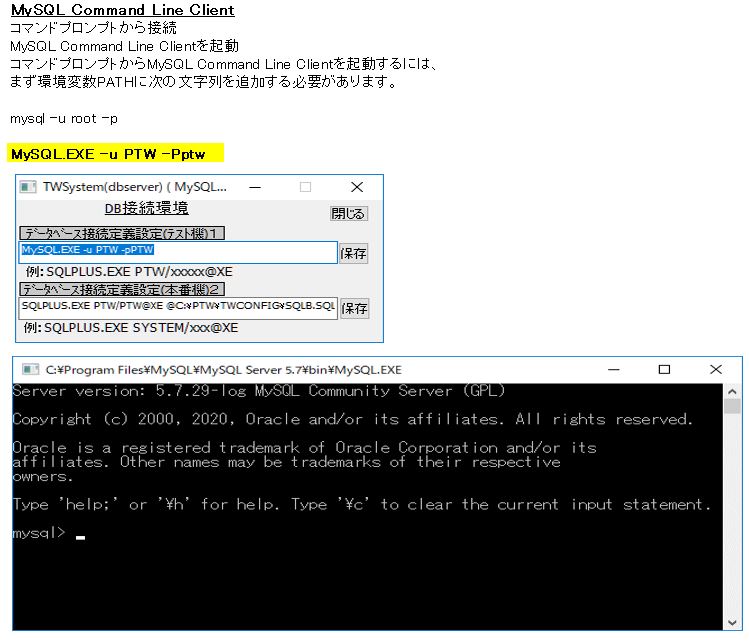Image resolution: width=749 pixels, height=641 pixels.
Task: Click the SQLPLUS.EXE PTW/PTW@XE input field
Action: (x=178, y=308)
